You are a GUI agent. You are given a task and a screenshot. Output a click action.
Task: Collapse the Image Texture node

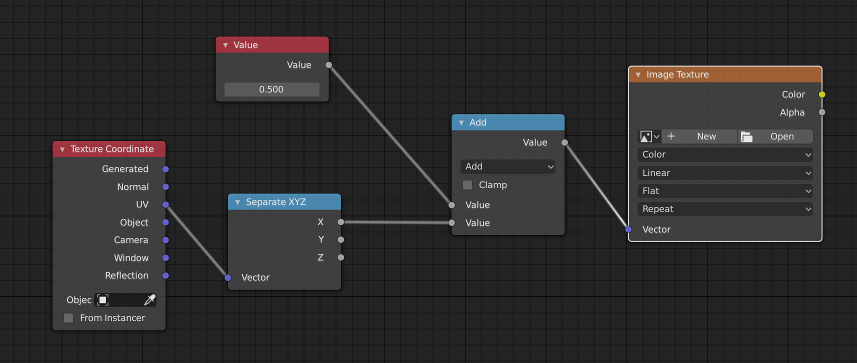(x=638, y=74)
